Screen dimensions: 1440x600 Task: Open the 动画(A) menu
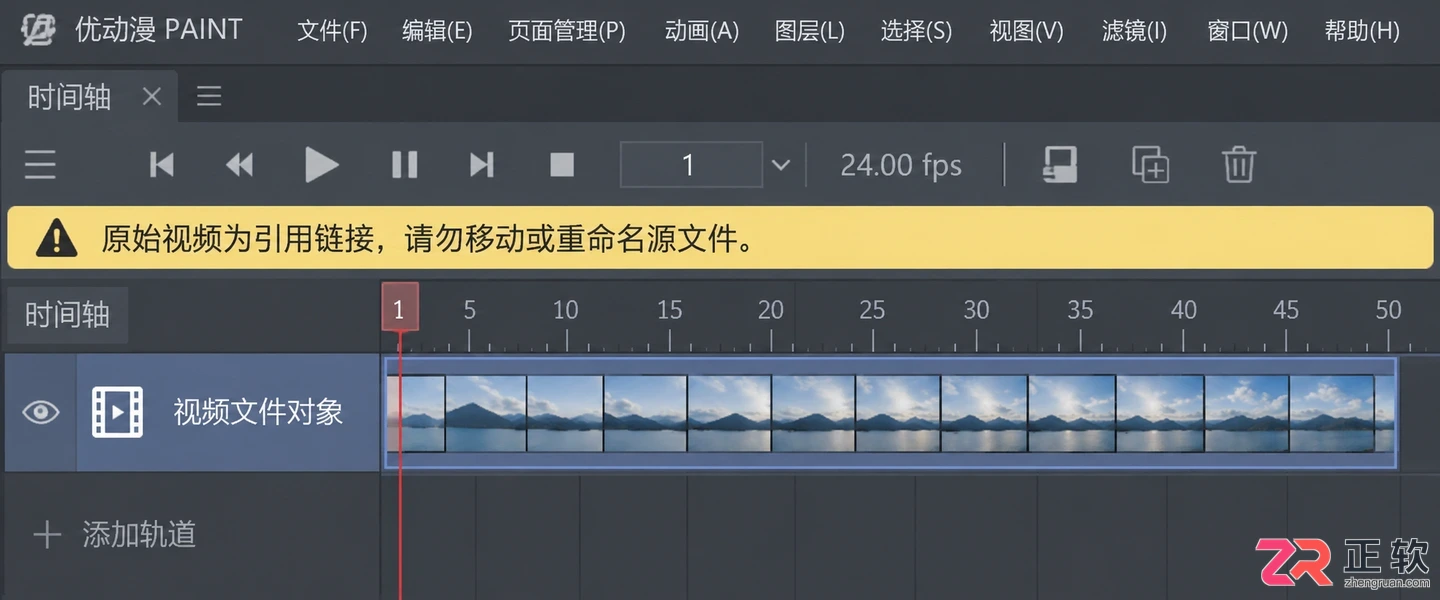[x=702, y=31]
